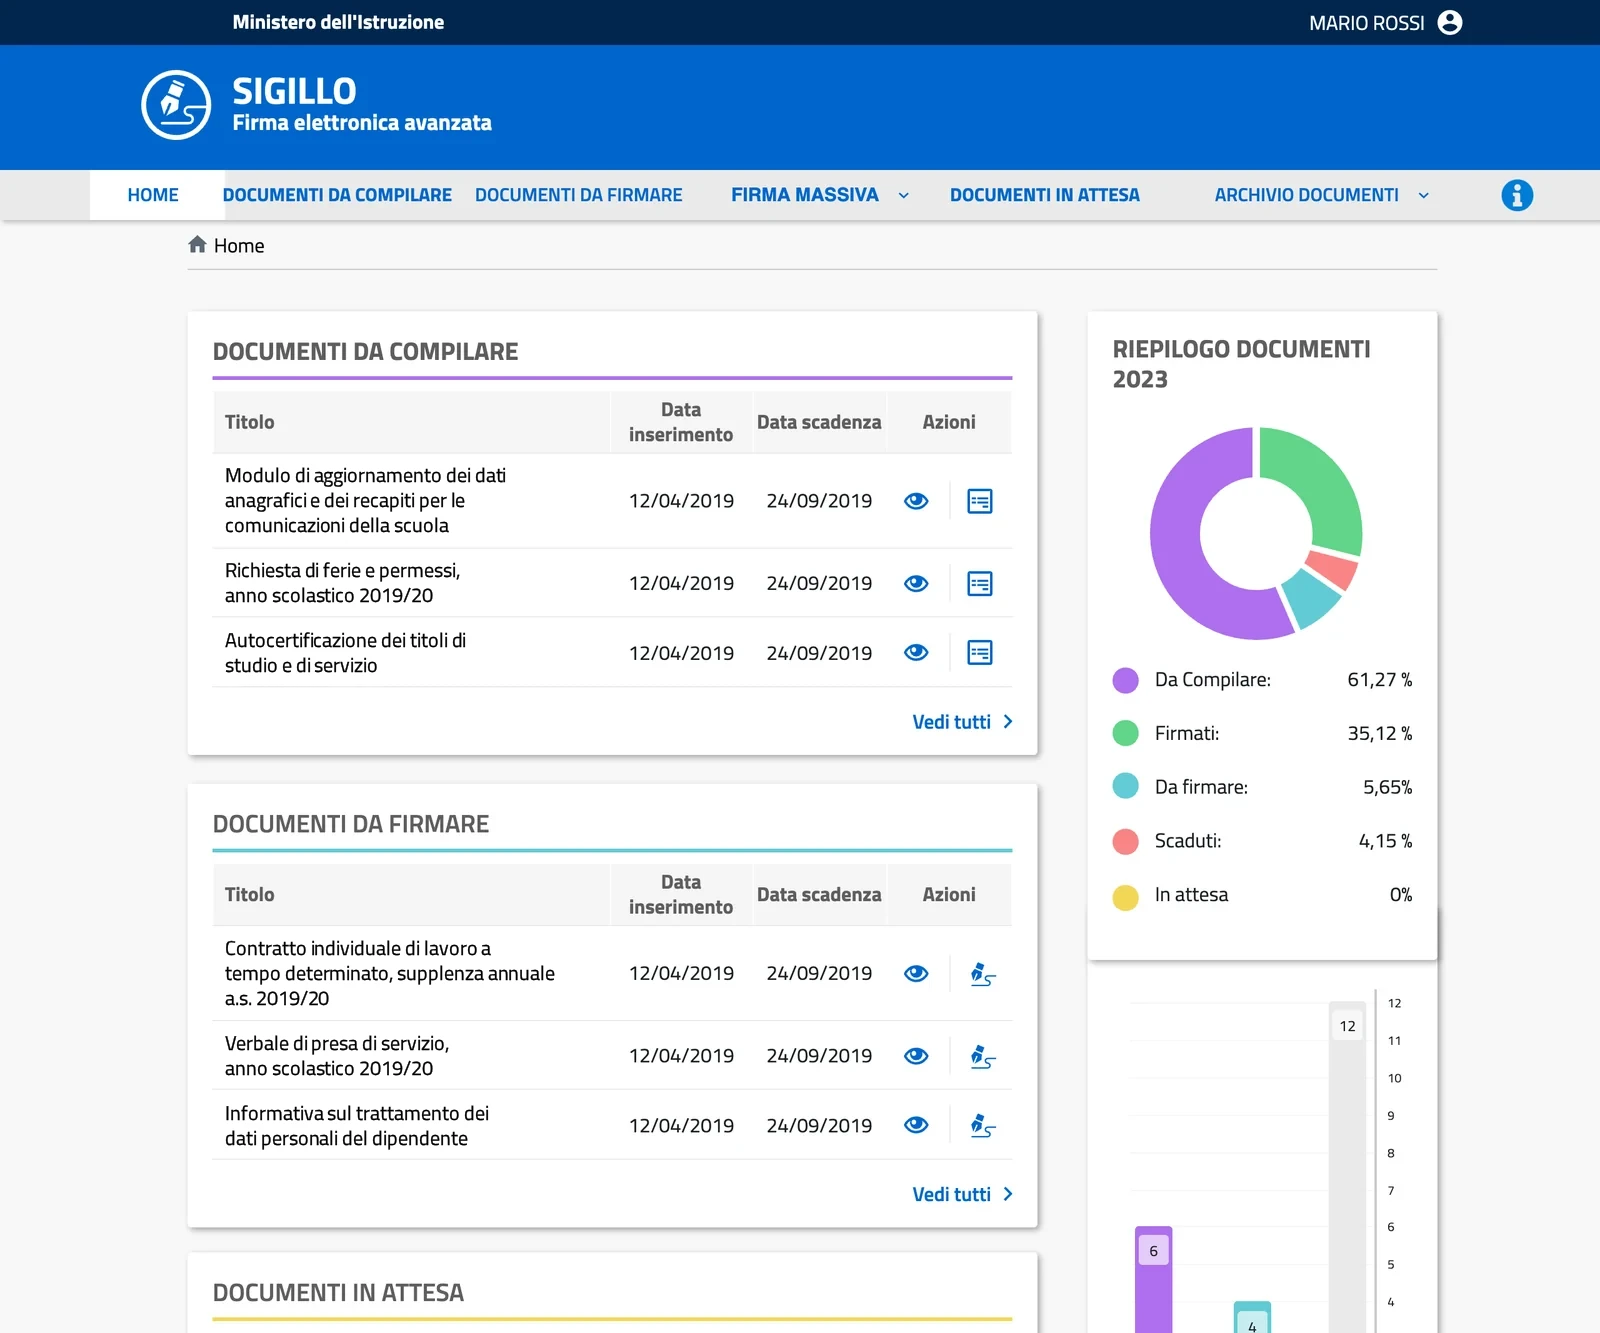Click MARIO ROSSI username text

tap(1367, 23)
